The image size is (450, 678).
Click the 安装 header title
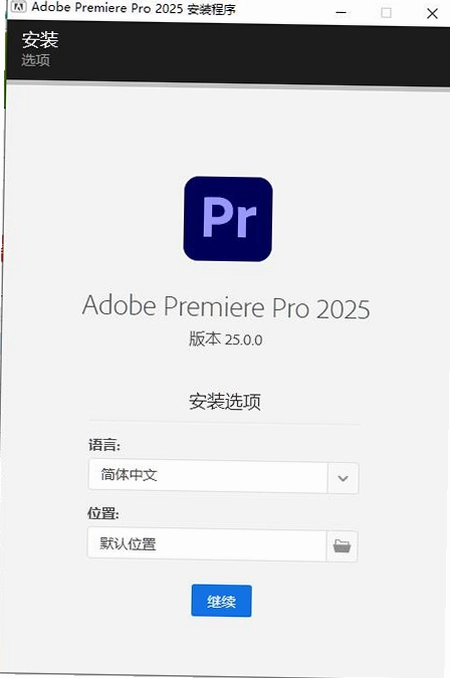[x=40, y=40]
